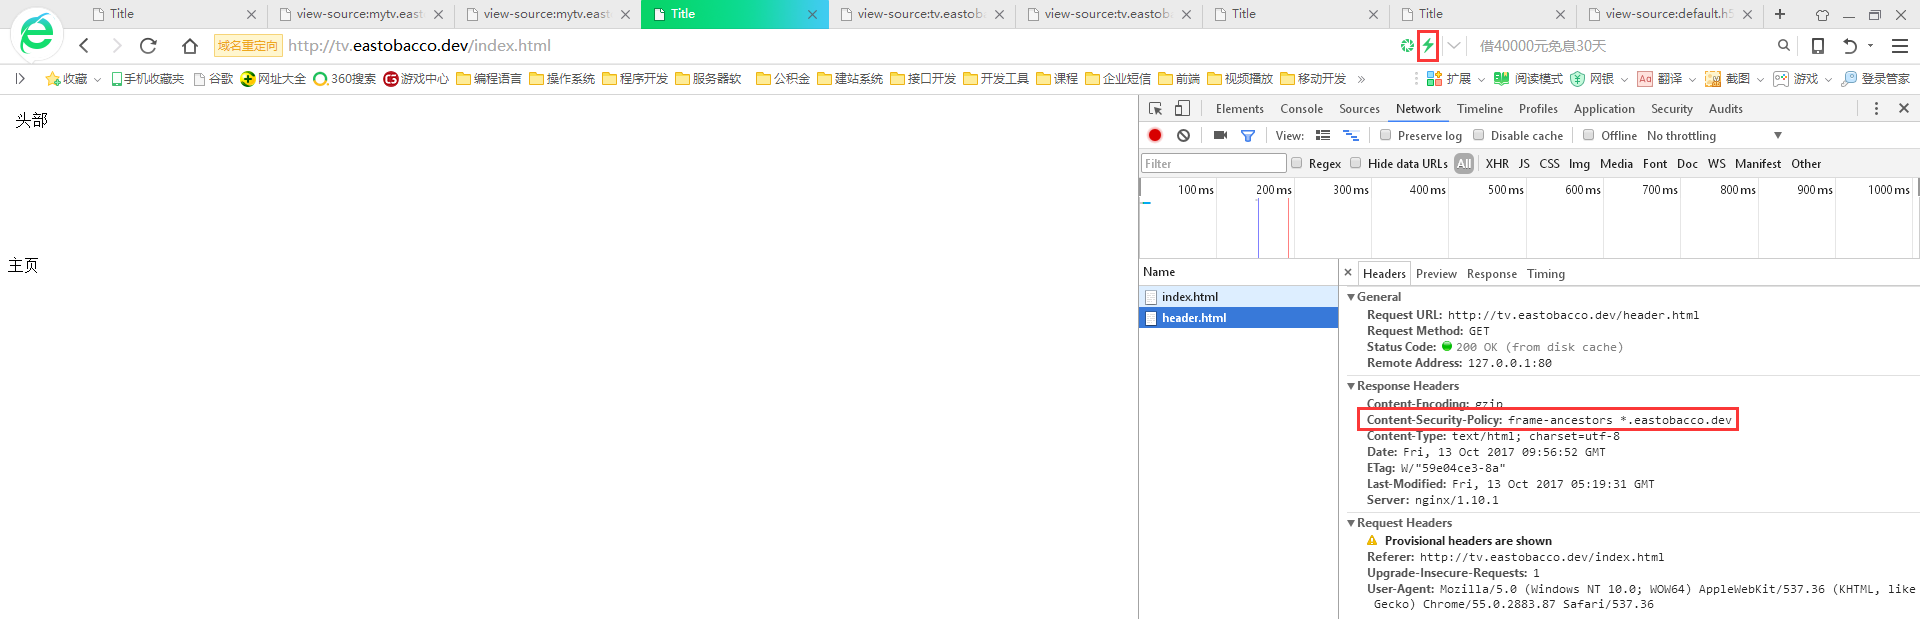Open the No throttling dropdown
1920x619 pixels.
pos(1714,135)
